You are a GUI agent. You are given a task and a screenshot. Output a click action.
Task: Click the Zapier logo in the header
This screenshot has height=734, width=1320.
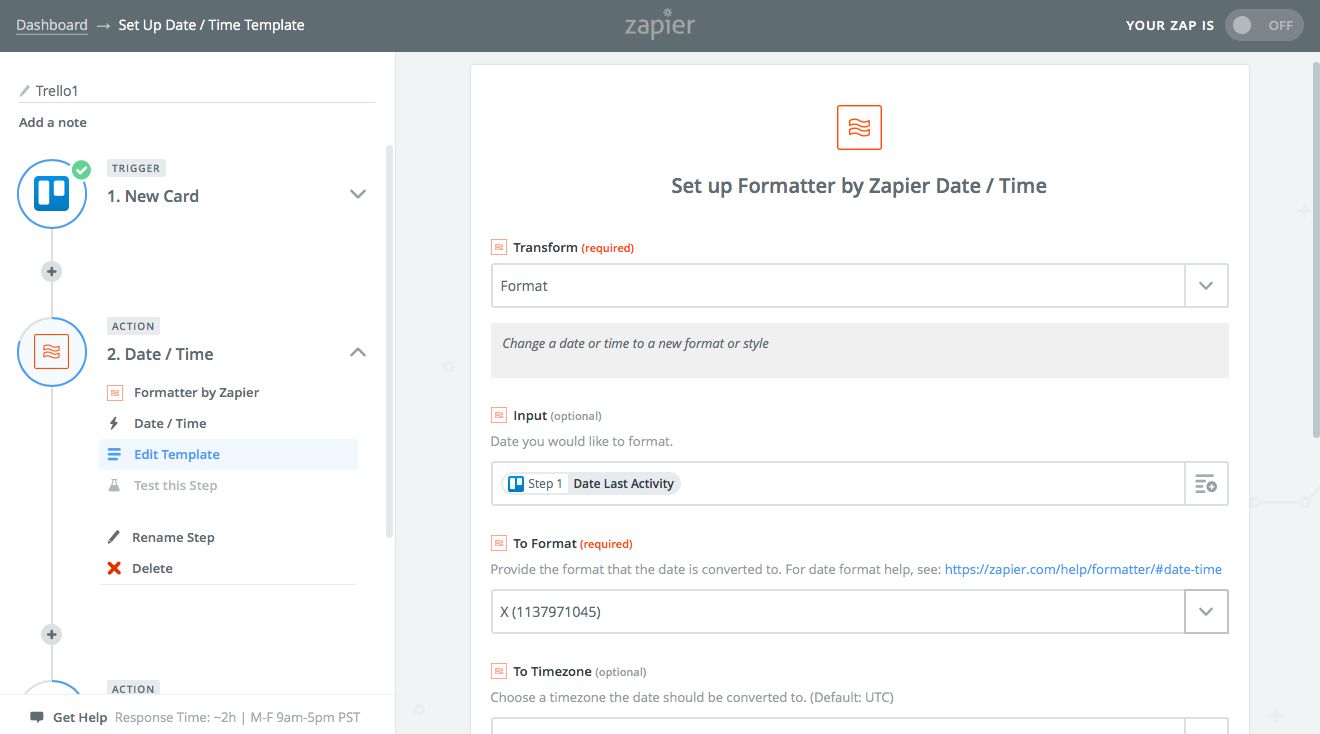coord(660,25)
